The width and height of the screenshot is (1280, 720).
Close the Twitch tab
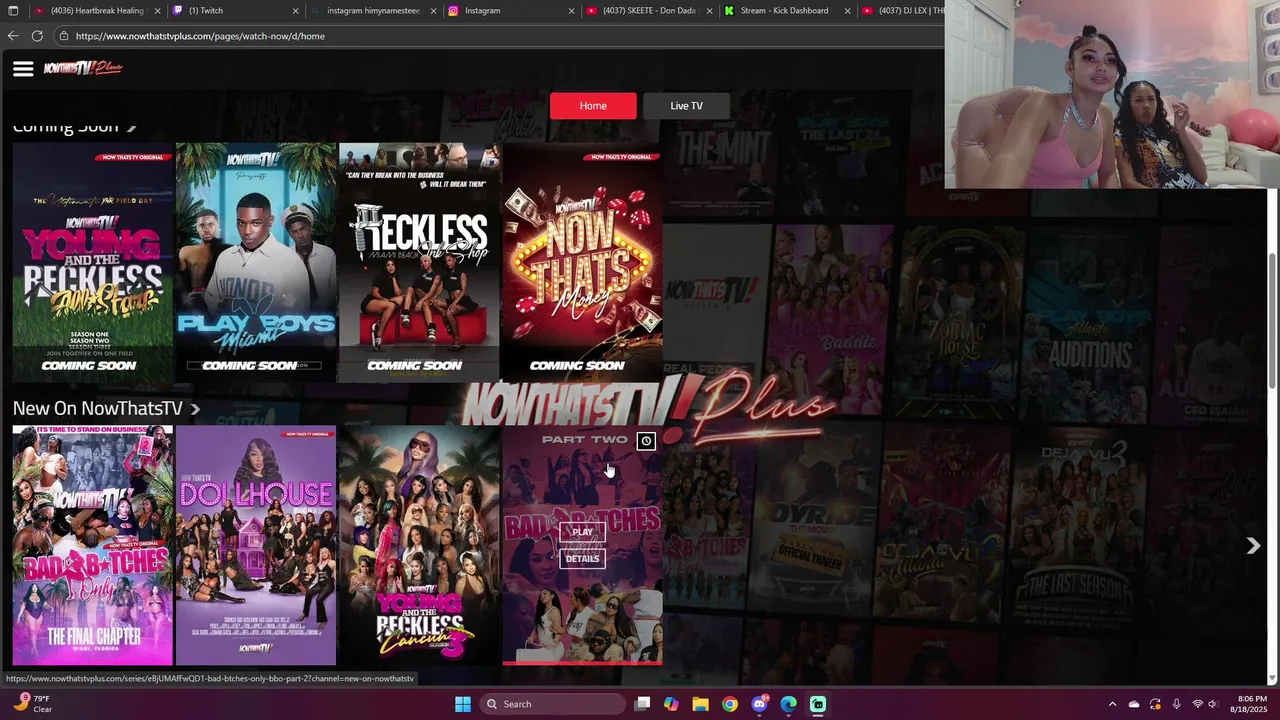[296, 11]
